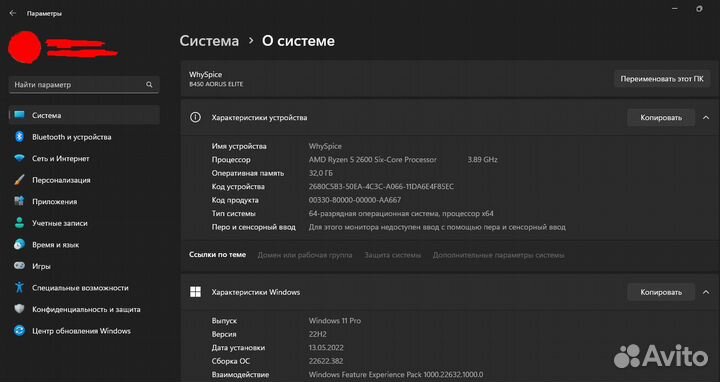720x382 pixels.
Task: Click Переименовать этот ПК button
Action: pos(662,79)
